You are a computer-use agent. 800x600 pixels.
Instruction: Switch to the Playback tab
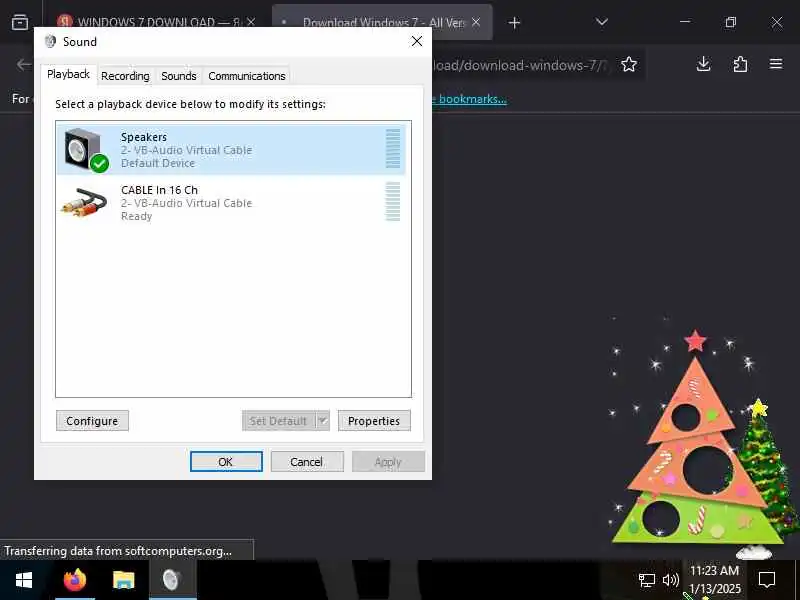click(x=68, y=74)
